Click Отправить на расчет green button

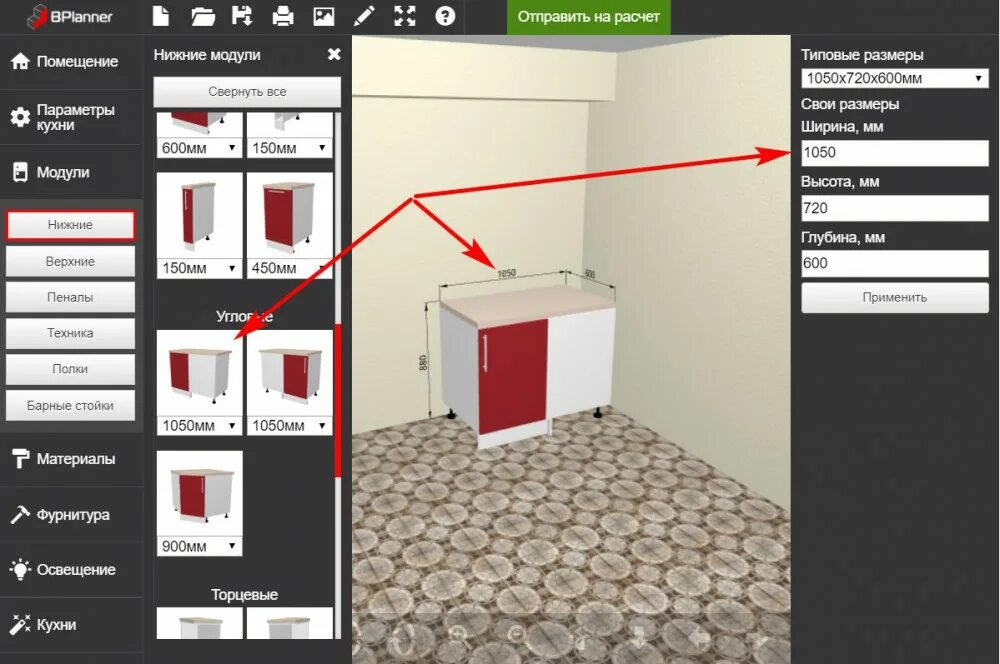[588, 17]
